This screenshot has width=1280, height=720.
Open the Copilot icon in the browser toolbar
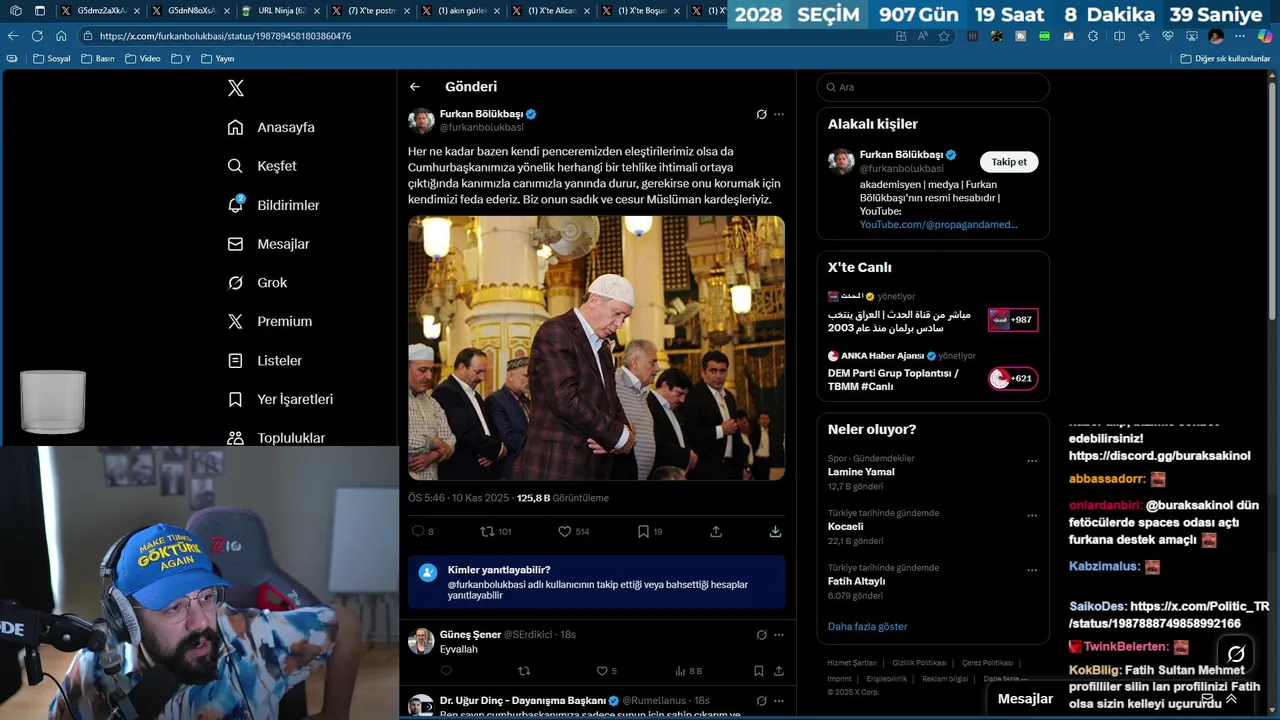(x=1264, y=36)
